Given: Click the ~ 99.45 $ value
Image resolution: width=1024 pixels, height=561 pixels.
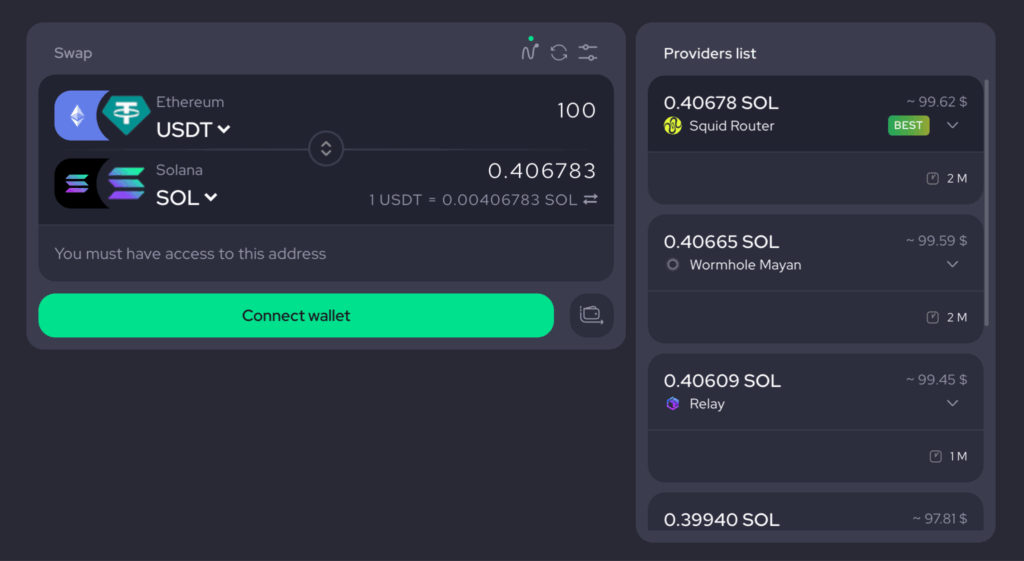Looking at the screenshot, I should [x=936, y=380].
